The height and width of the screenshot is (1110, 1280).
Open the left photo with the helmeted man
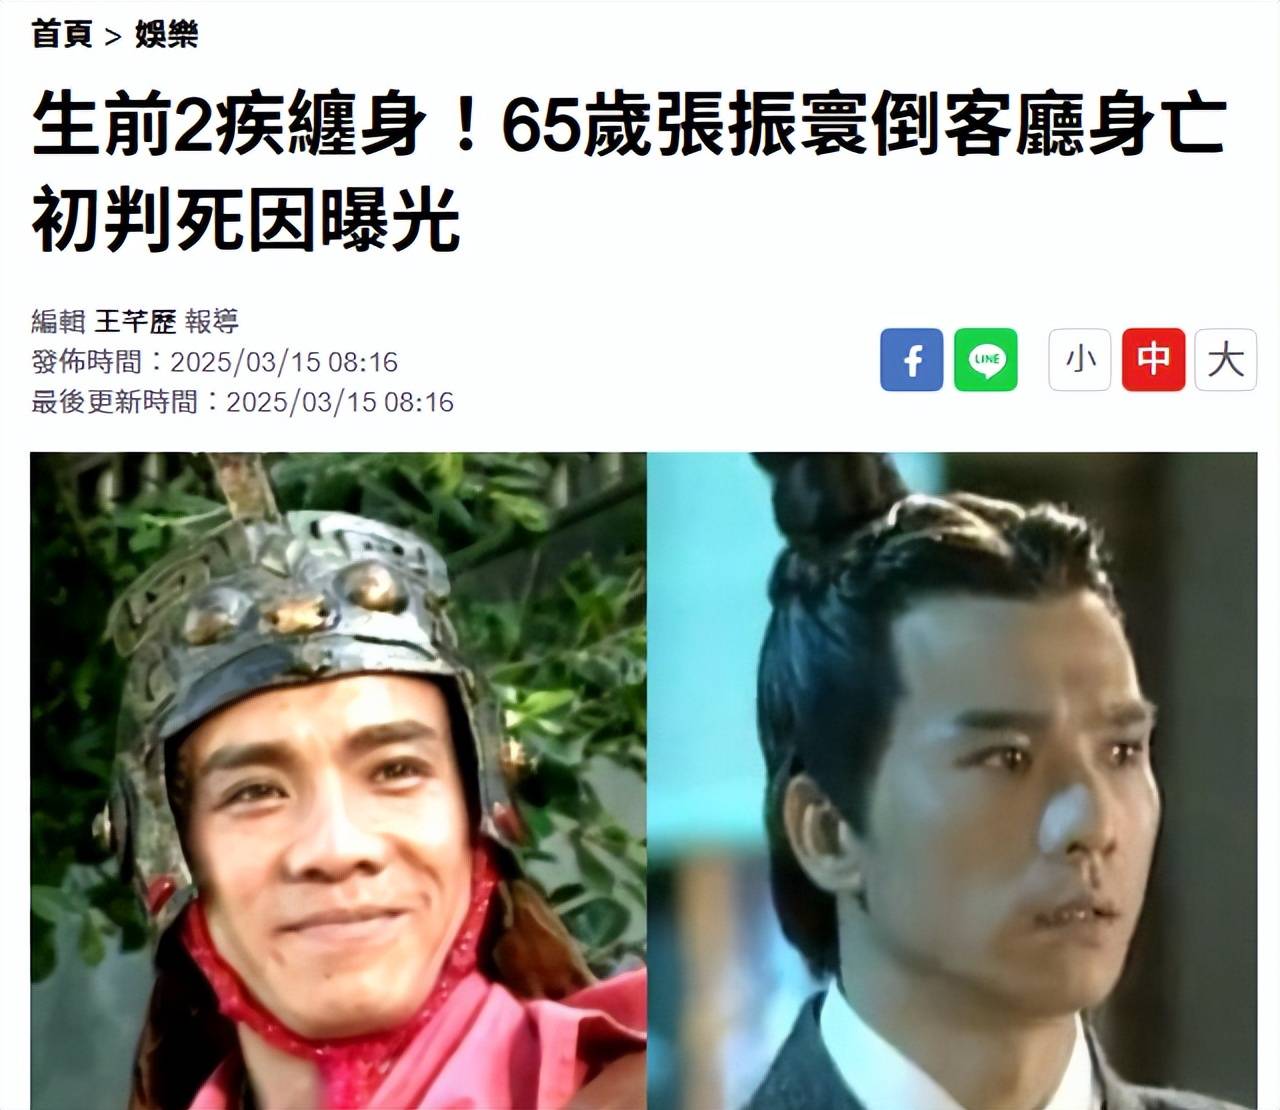pos(338,780)
